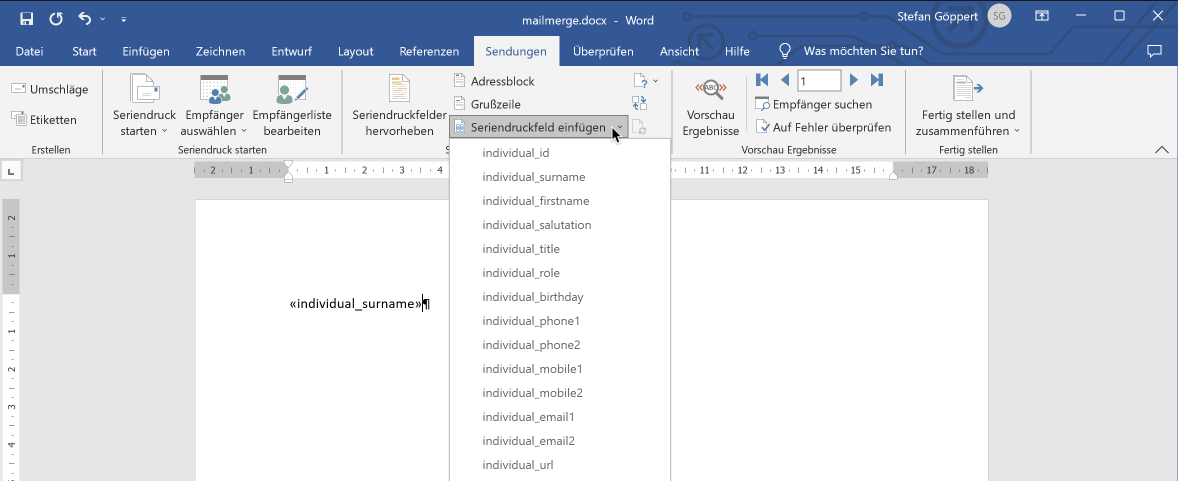The width and height of the screenshot is (1178, 481).
Task: Click the Save icon in title bar
Action: pos(26,18)
